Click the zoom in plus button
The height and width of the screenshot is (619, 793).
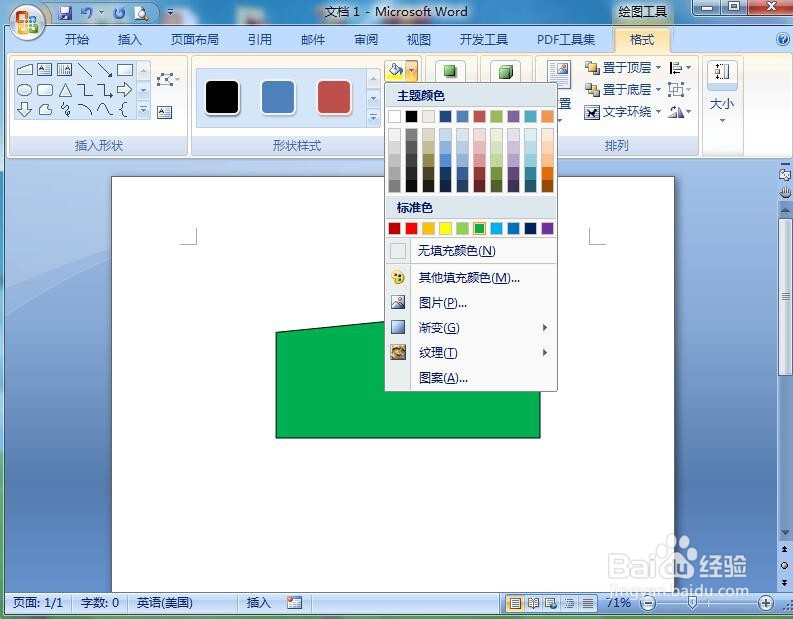click(766, 603)
